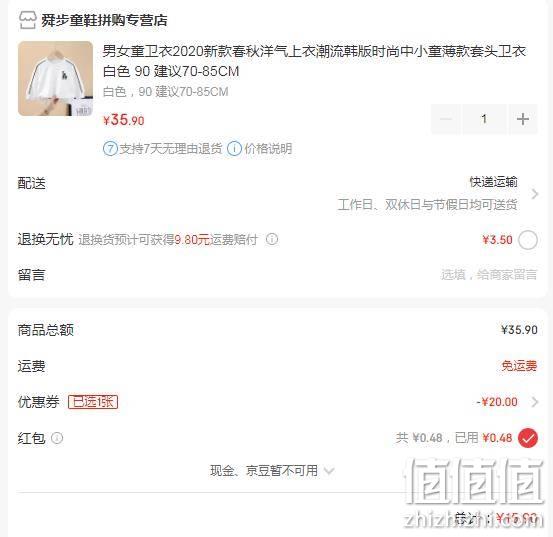Click the 已选1张 coupon tag
The image size is (553, 537).
click(93, 402)
